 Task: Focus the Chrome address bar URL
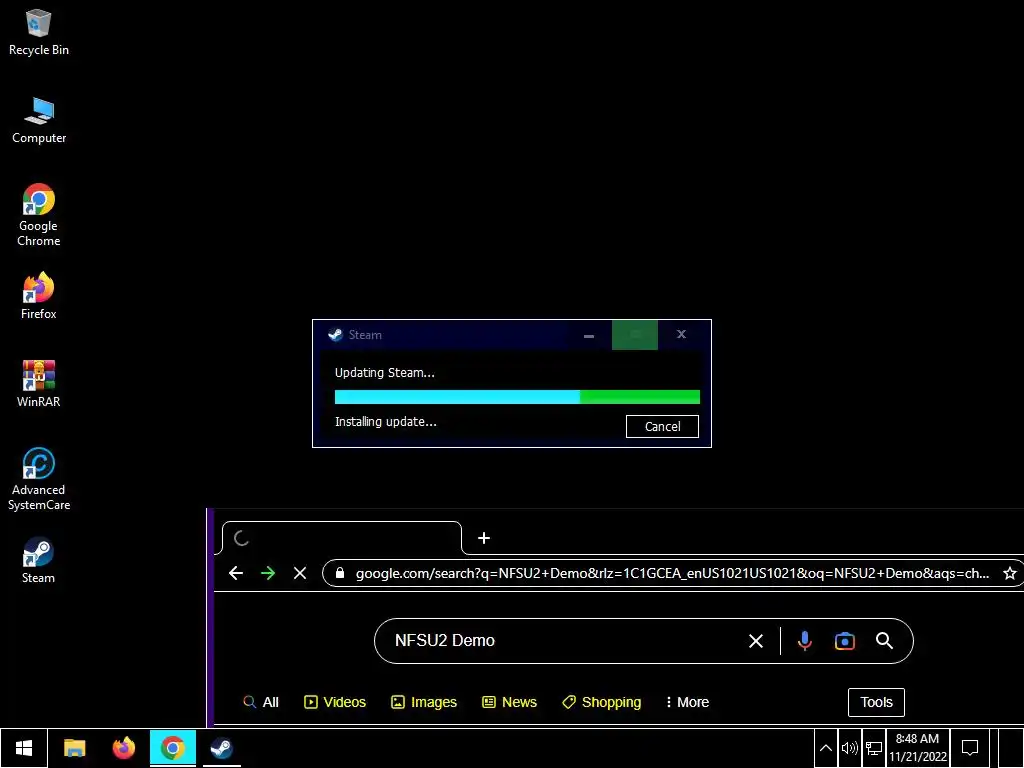click(672, 573)
